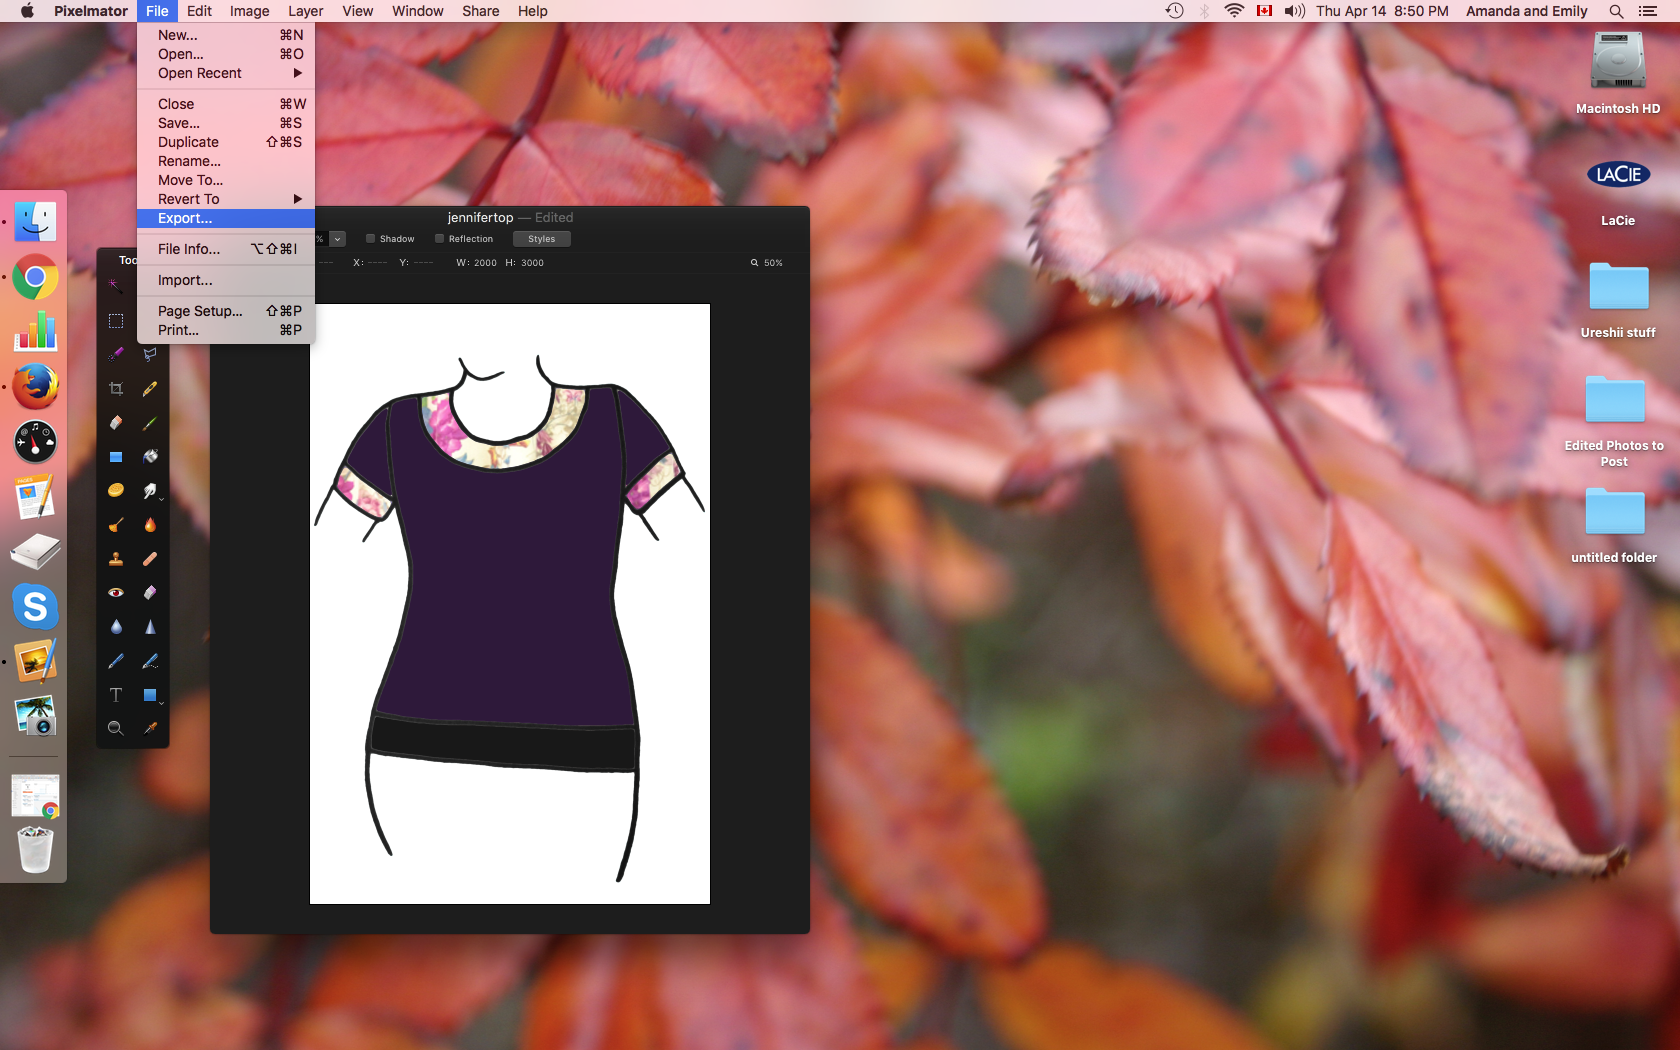Select the LaCie drive on the desktop
Screen dimensions: 1680x1050
point(1618,190)
